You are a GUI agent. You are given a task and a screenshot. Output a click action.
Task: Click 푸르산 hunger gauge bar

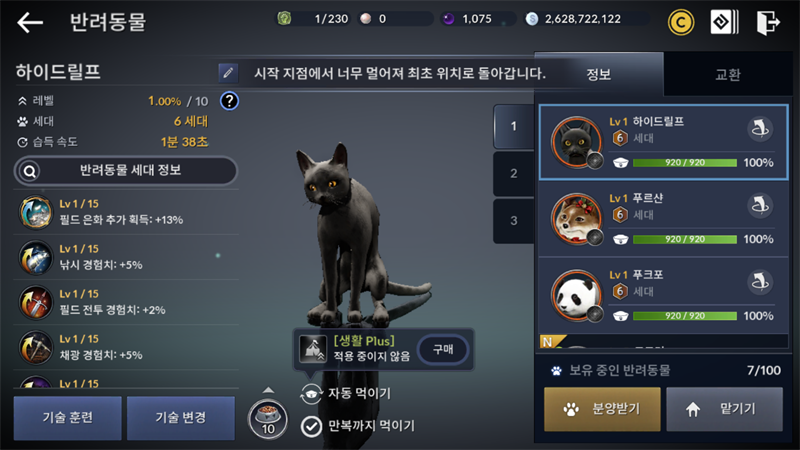(685, 239)
